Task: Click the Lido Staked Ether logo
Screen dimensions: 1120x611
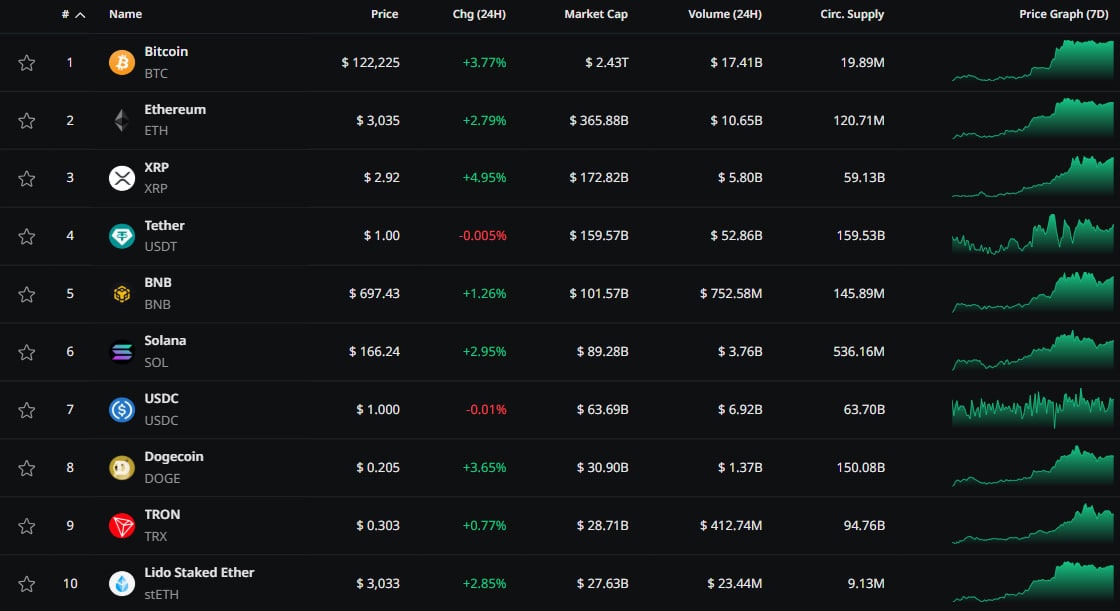Action: click(121, 583)
